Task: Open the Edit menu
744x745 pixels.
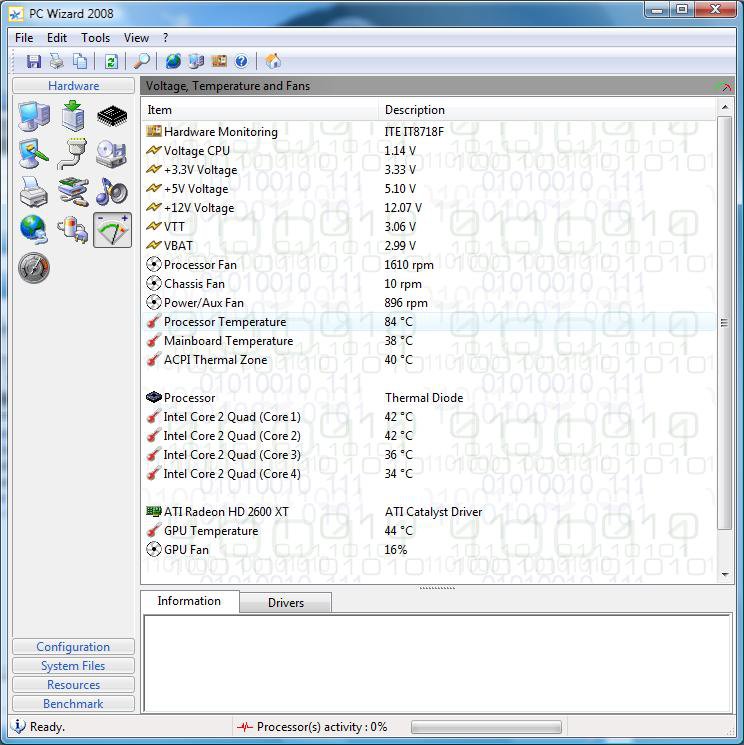Action: (x=57, y=38)
